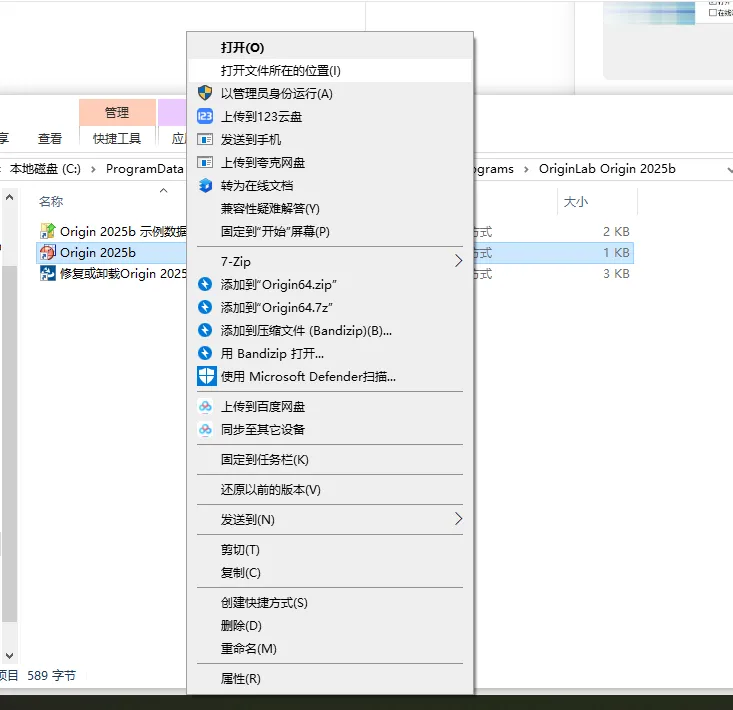Choose 创建快捷方式(S)
The height and width of the screenshot is (710, 733).
330,602
